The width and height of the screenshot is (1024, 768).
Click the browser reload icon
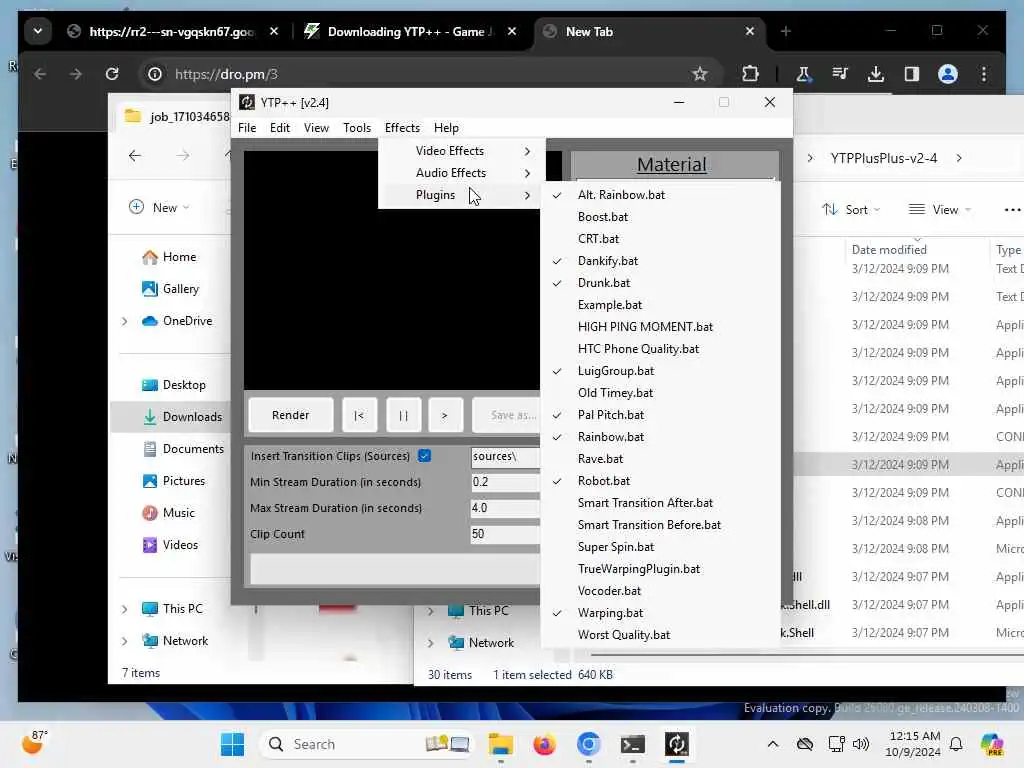coord(112,74)
